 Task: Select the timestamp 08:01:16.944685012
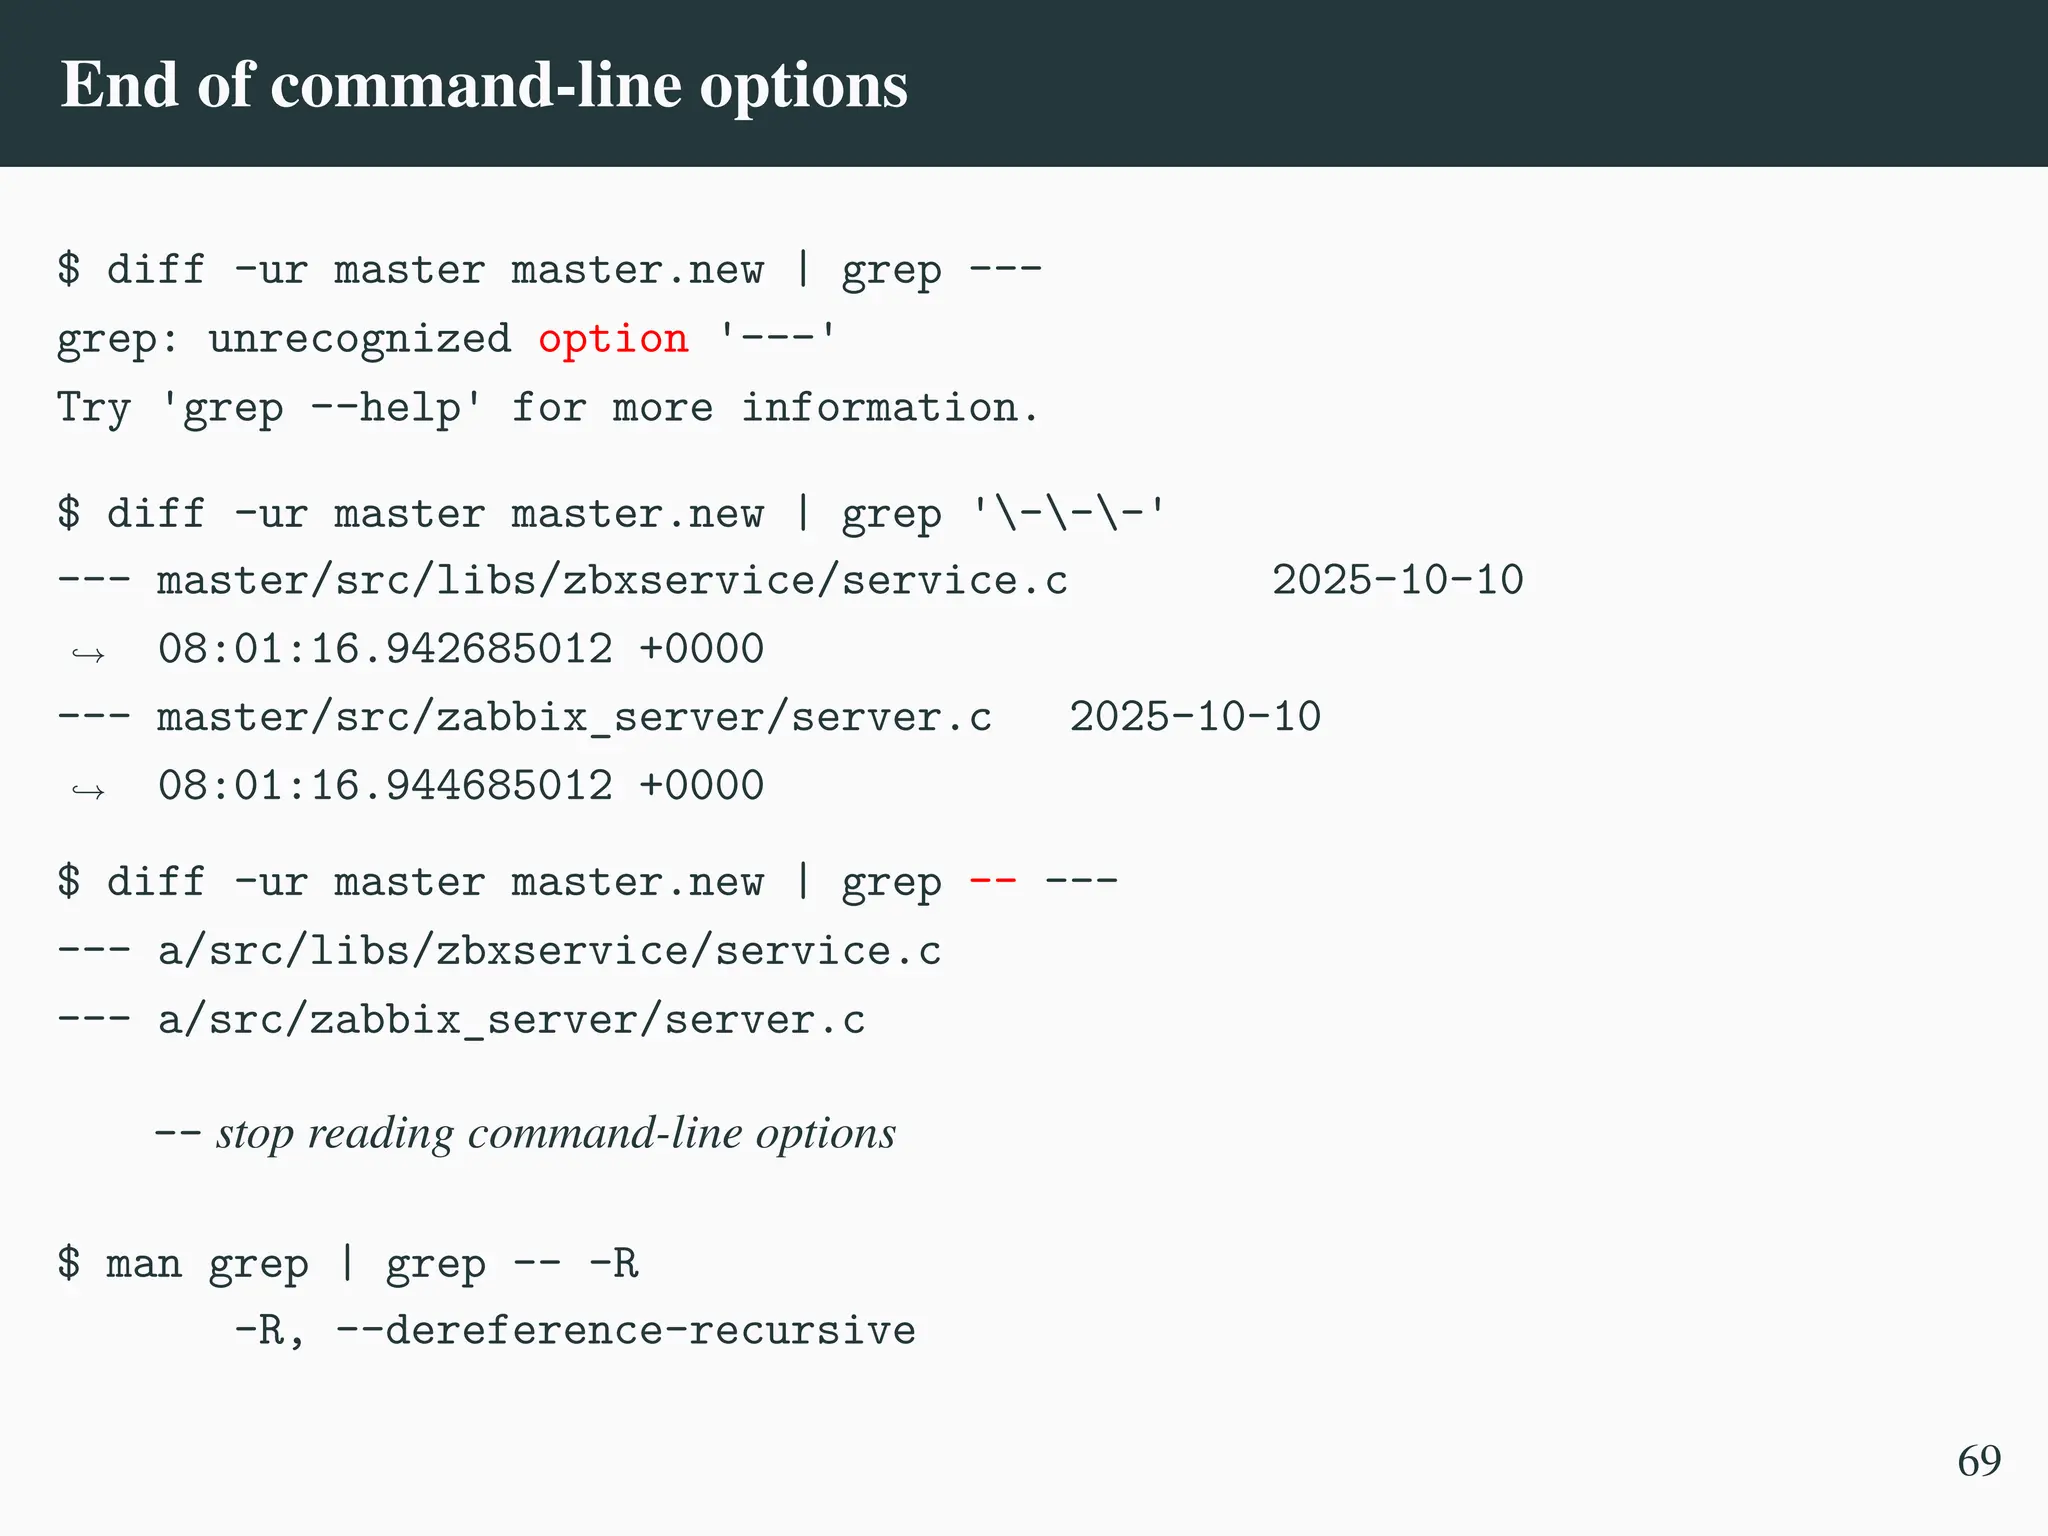click(x=385, y=786)
